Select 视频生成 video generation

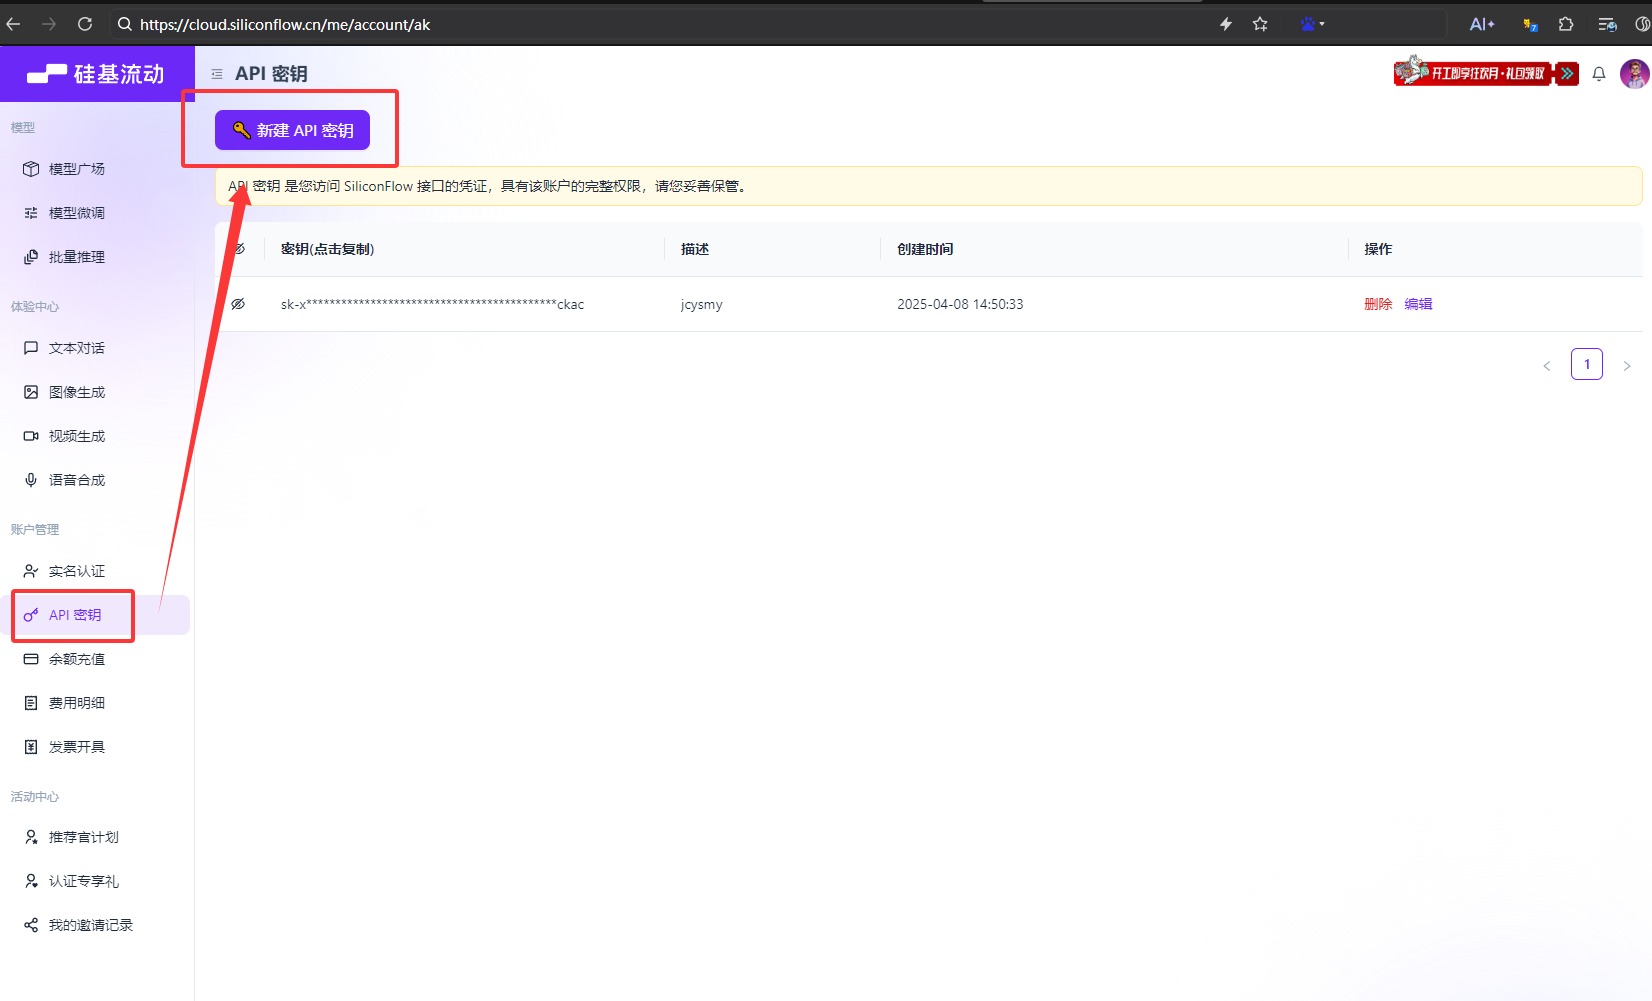76,435
